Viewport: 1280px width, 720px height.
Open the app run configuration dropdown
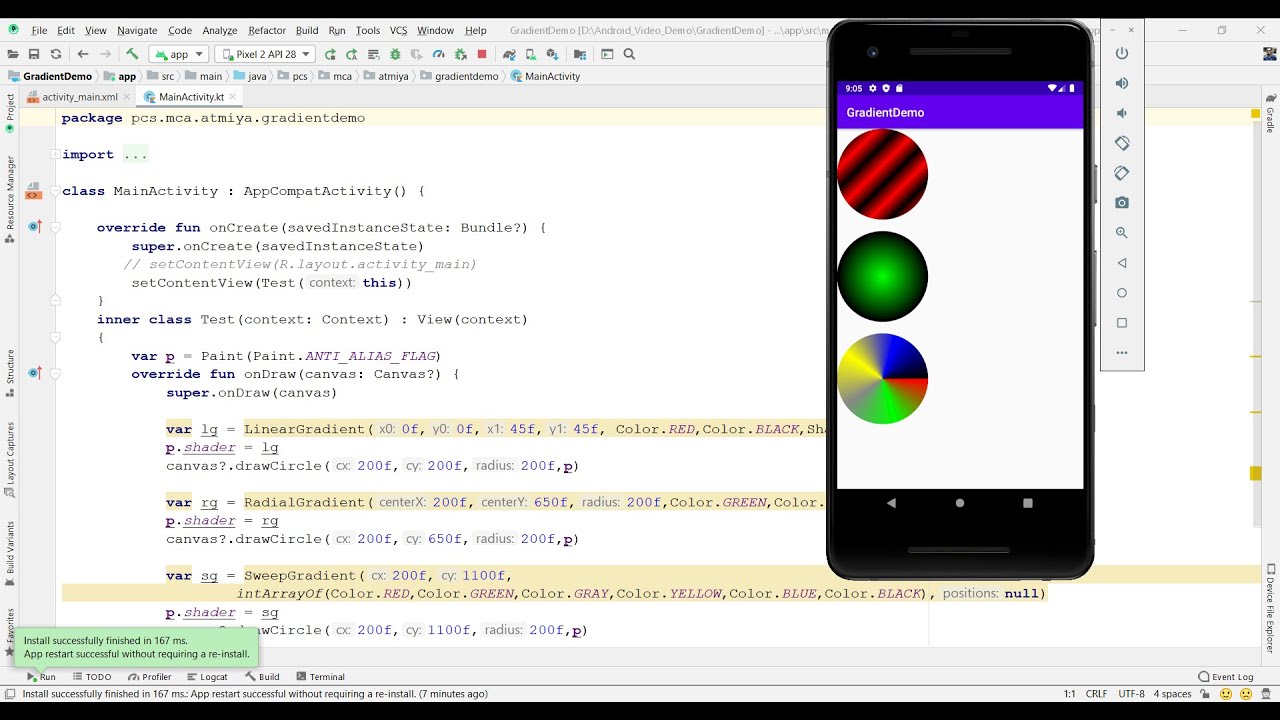(178, 54)
